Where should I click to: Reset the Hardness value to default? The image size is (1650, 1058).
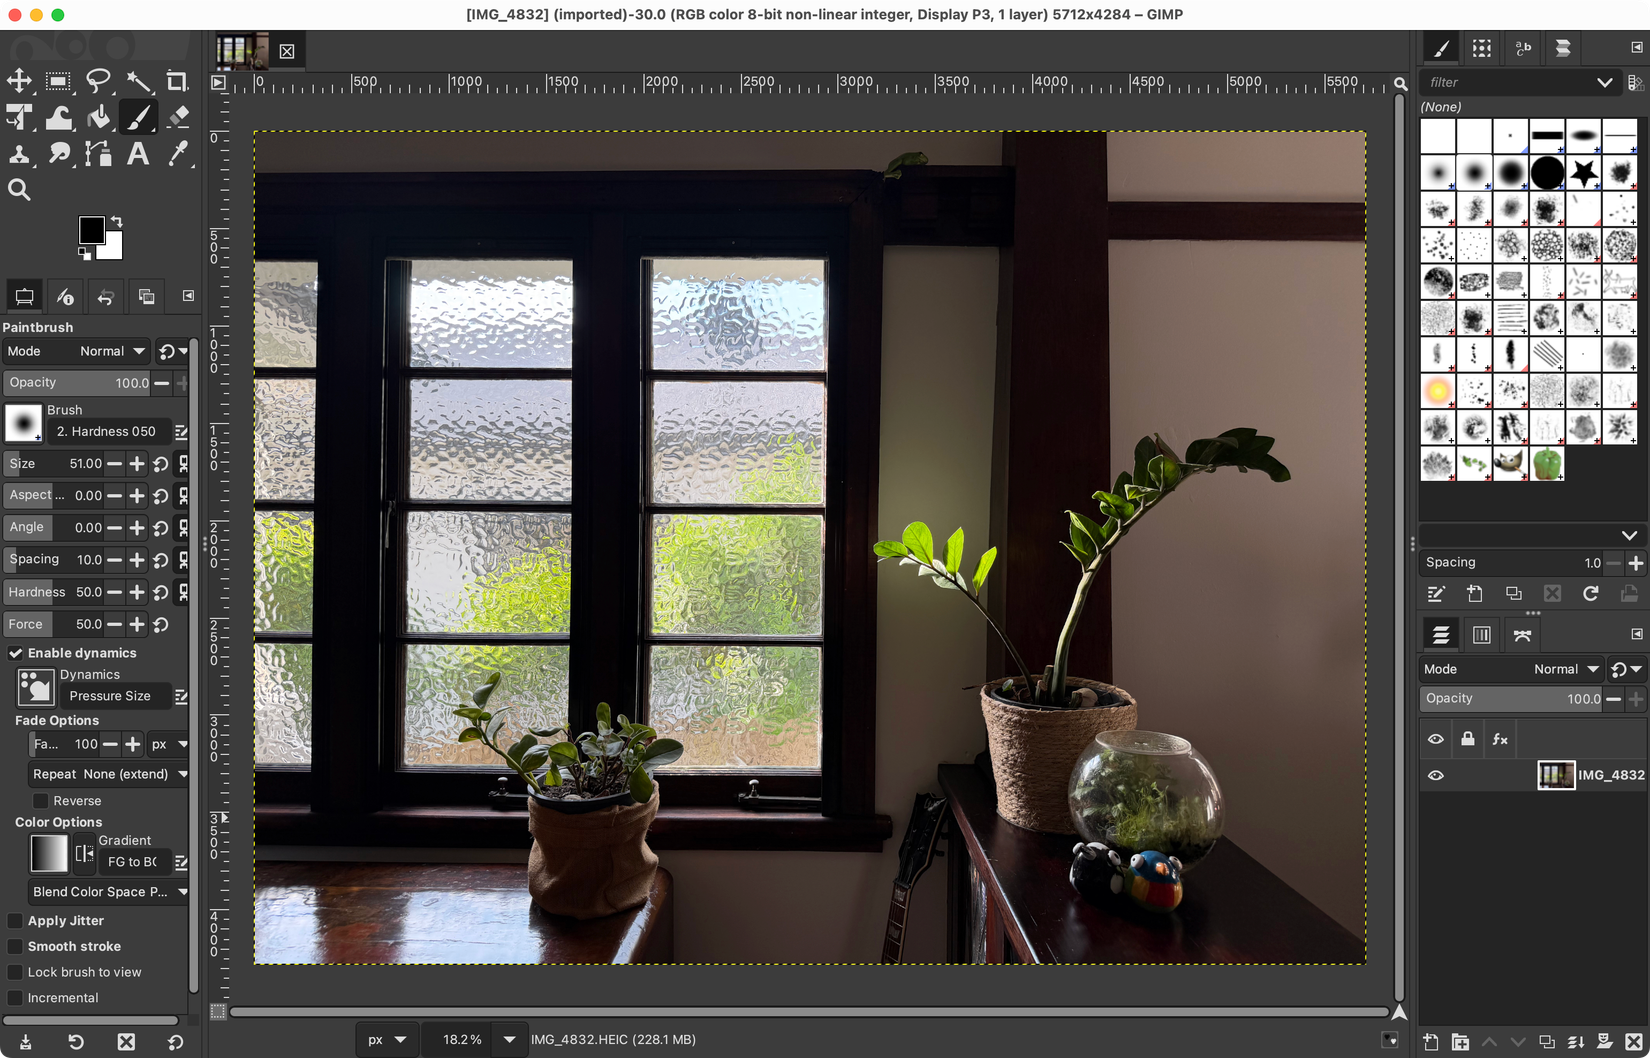point(160,591)
